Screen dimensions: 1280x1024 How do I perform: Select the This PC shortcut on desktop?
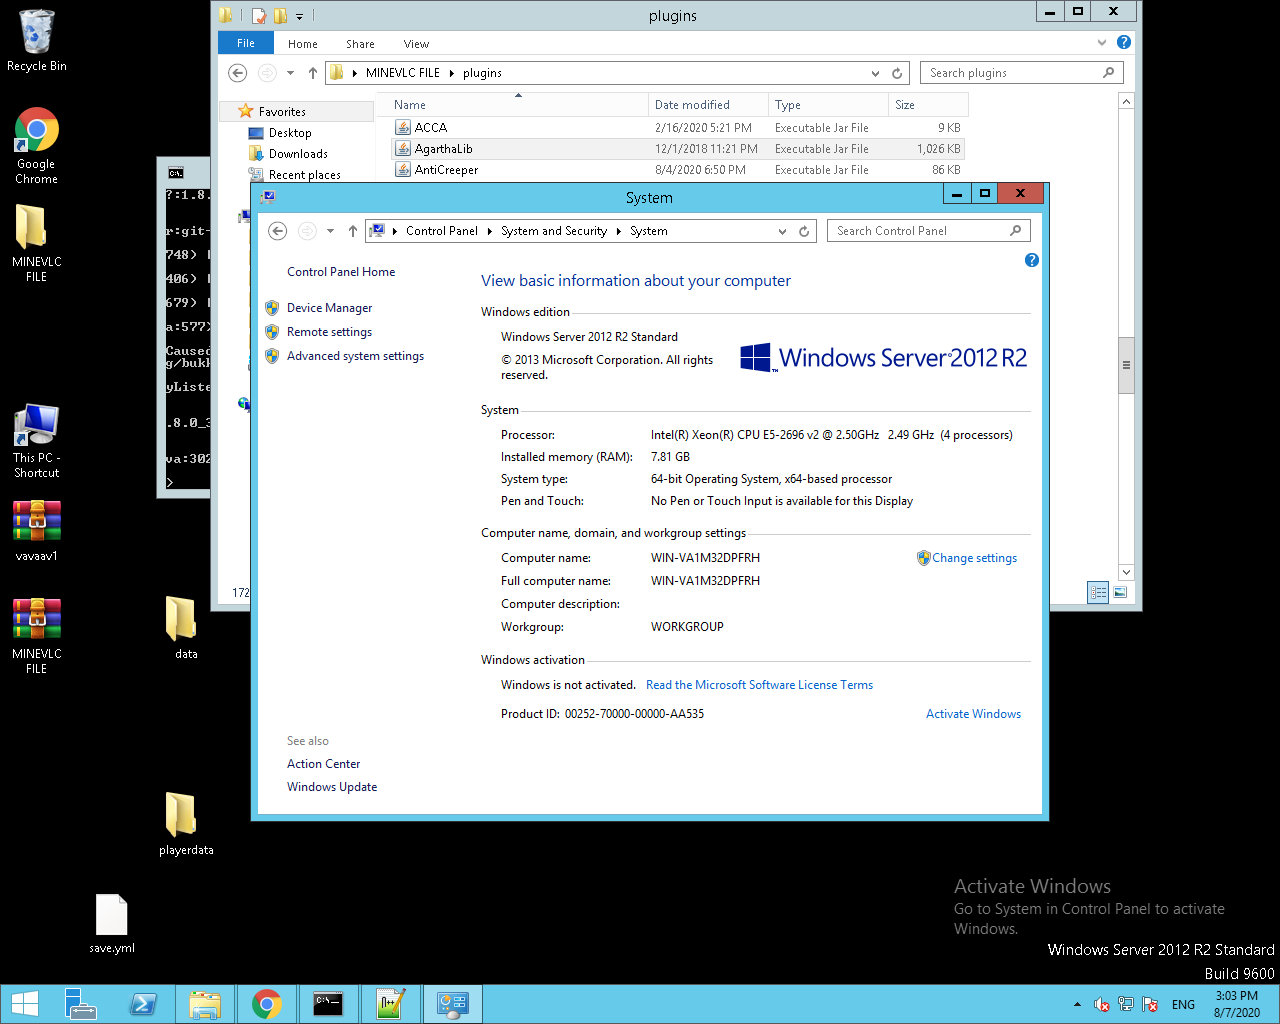coord(37,441)
